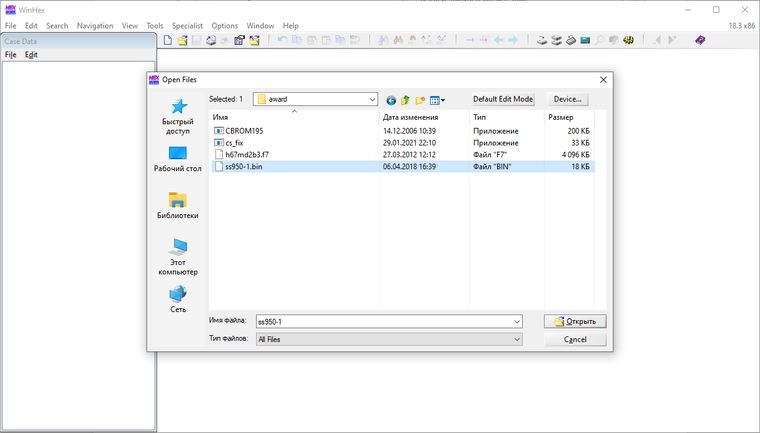Open the Navigation menu
This screenshot has height=433, width=760.
pyautogui.click(x=95, y=26)
